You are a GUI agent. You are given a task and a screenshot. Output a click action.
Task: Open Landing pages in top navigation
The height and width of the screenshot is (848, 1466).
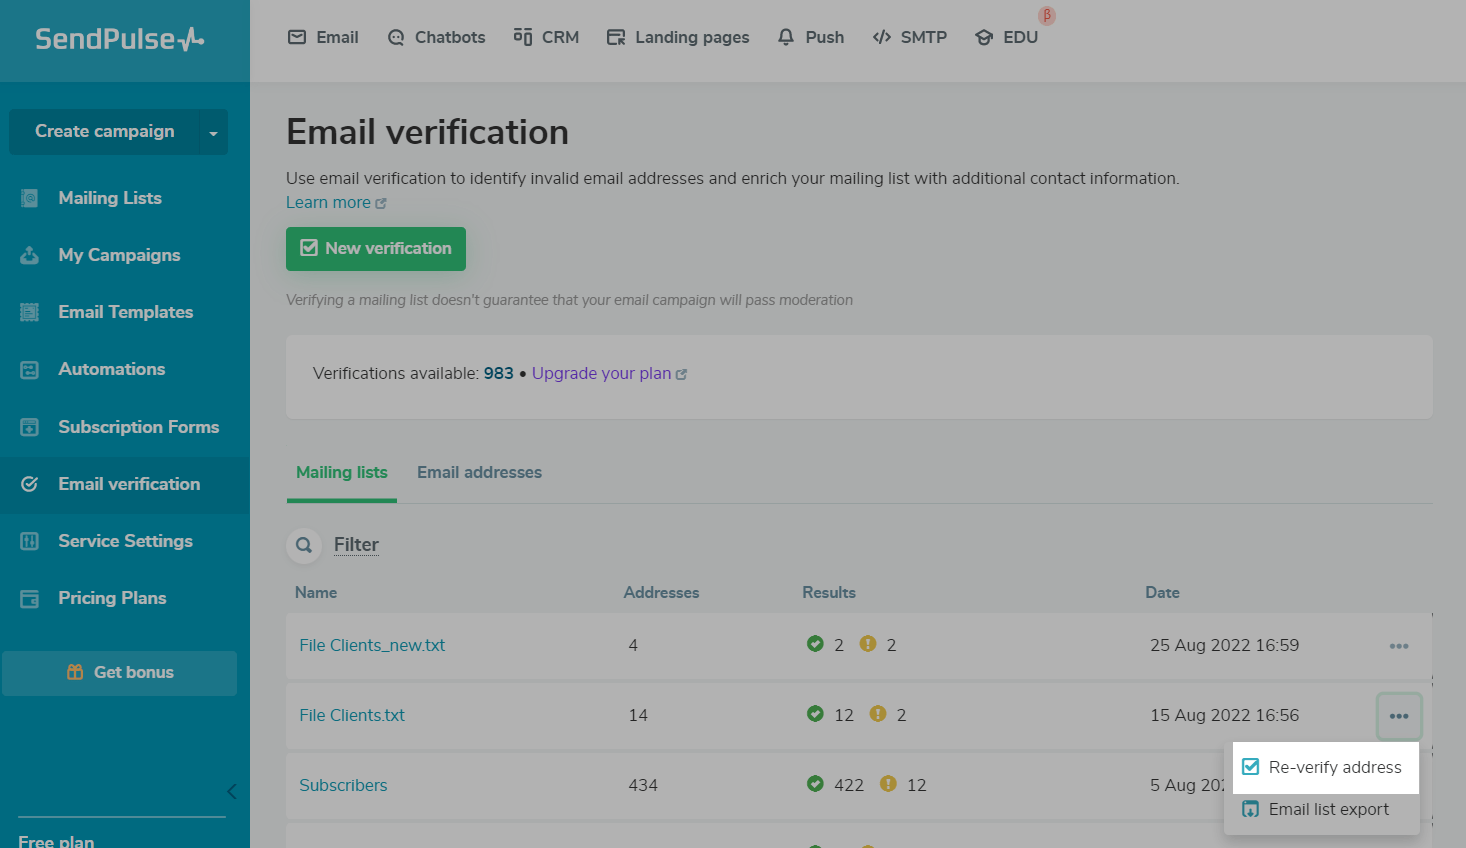tap(678, 37)
